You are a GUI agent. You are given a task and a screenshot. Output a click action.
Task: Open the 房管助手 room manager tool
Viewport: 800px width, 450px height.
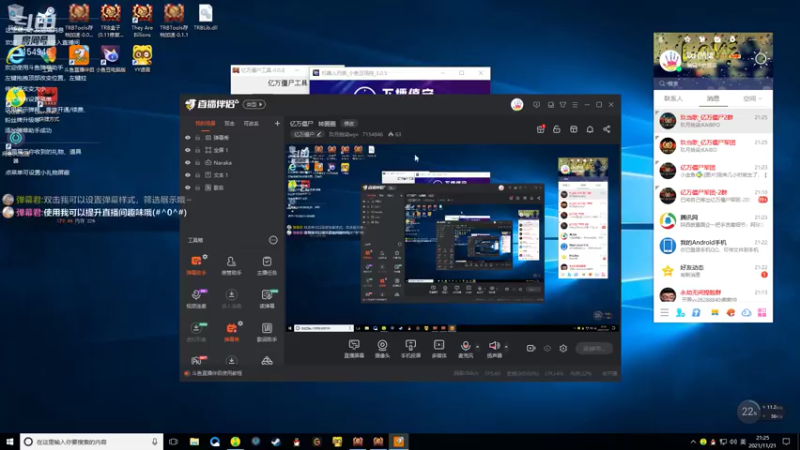pos(231,266)
